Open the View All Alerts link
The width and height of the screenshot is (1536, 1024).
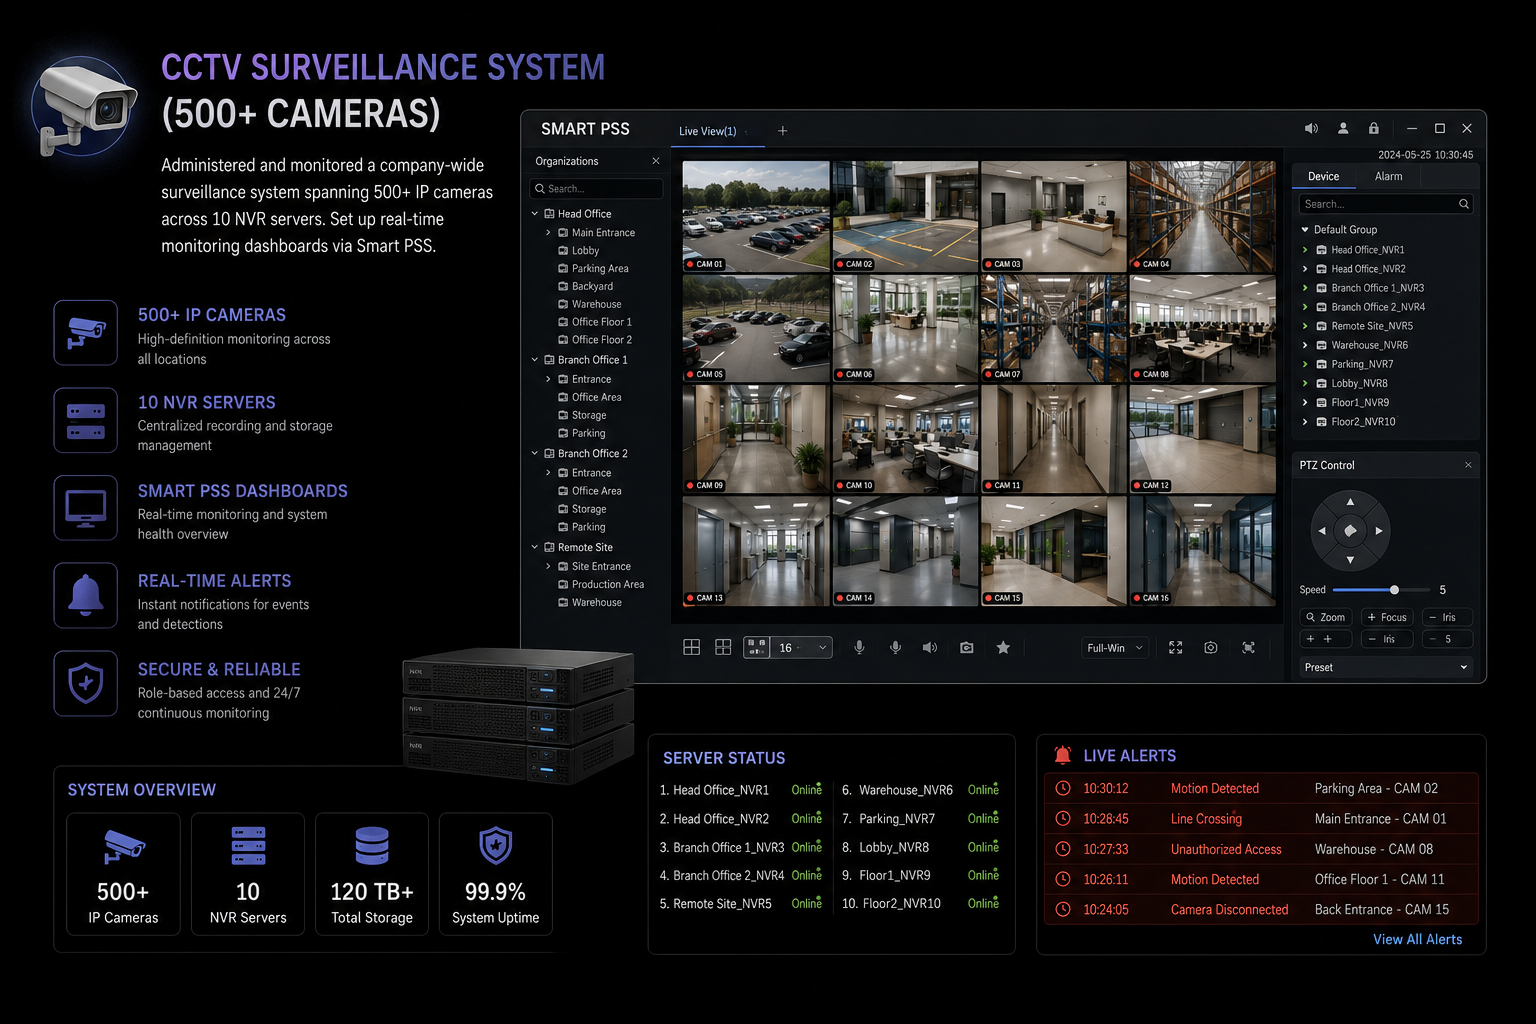pos(1417,939)
